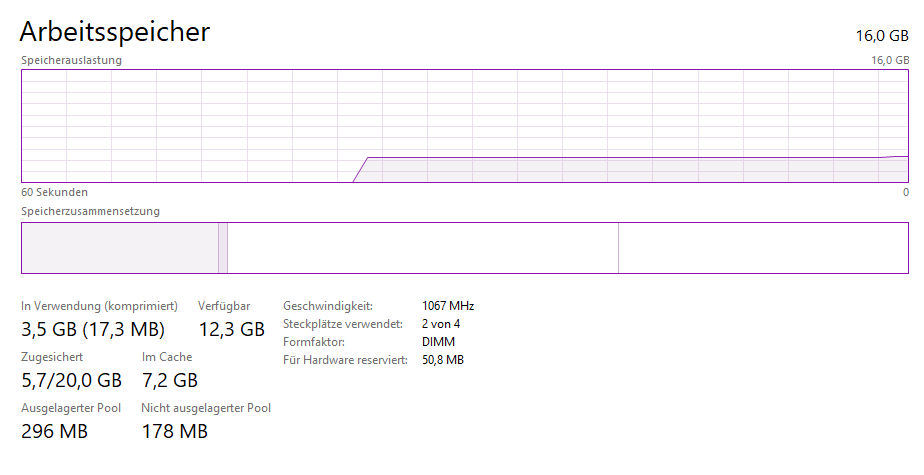
Task: Click the 3,5 GB (17,3 MB) value
Action: (x=93, y=329)
